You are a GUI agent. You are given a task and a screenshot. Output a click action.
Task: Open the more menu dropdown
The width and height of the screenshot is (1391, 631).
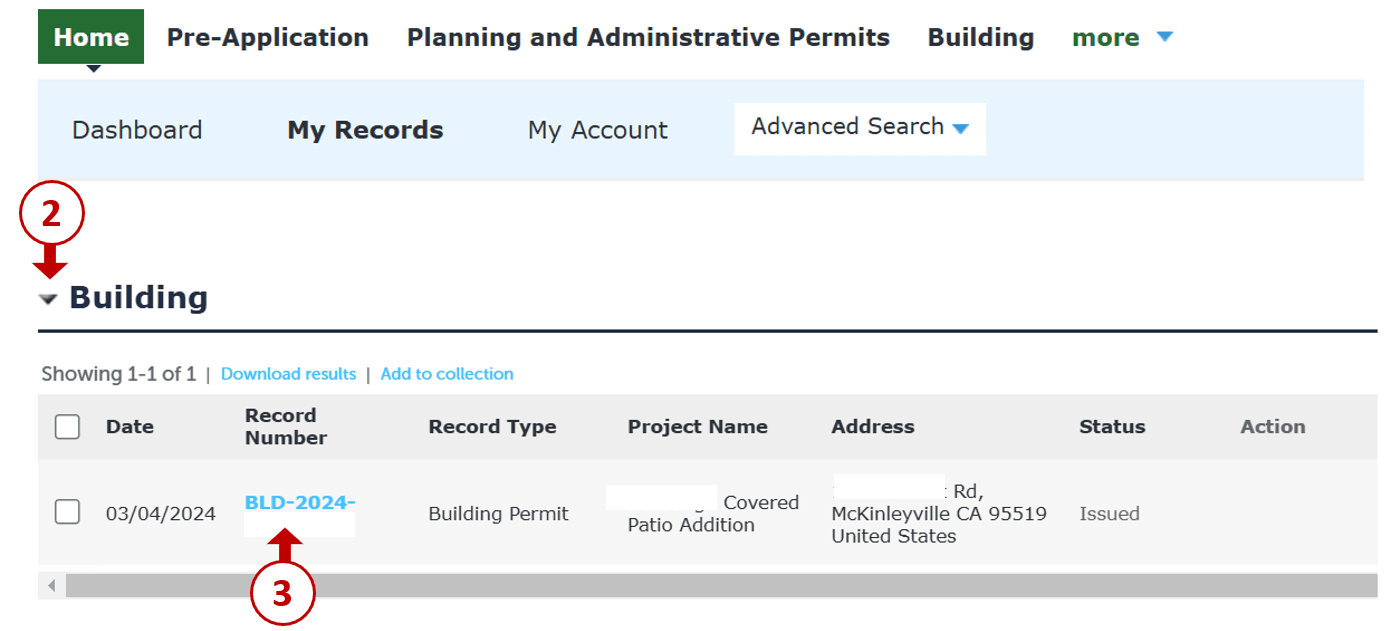(1121, 38)
